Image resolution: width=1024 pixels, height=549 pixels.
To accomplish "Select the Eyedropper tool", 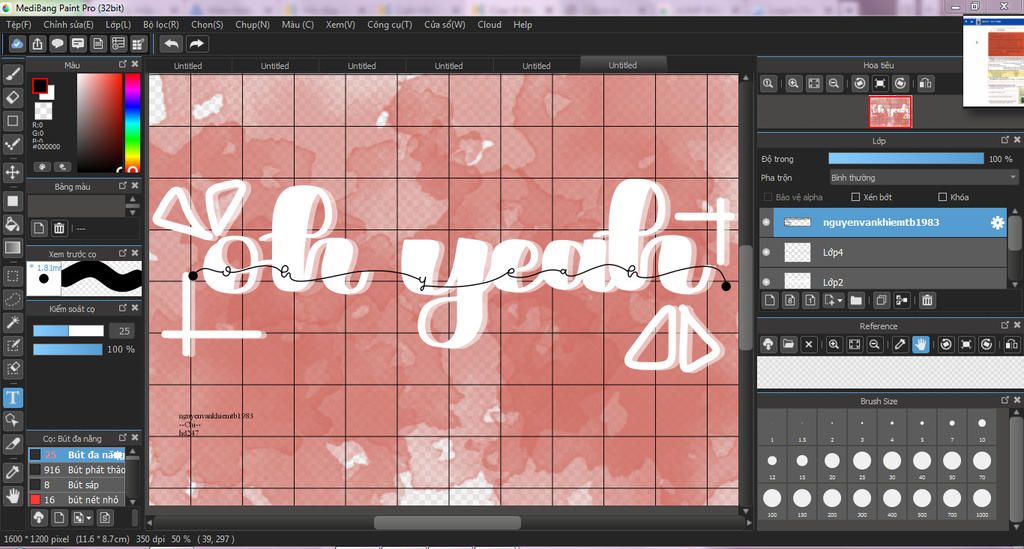I will [12, 473].
